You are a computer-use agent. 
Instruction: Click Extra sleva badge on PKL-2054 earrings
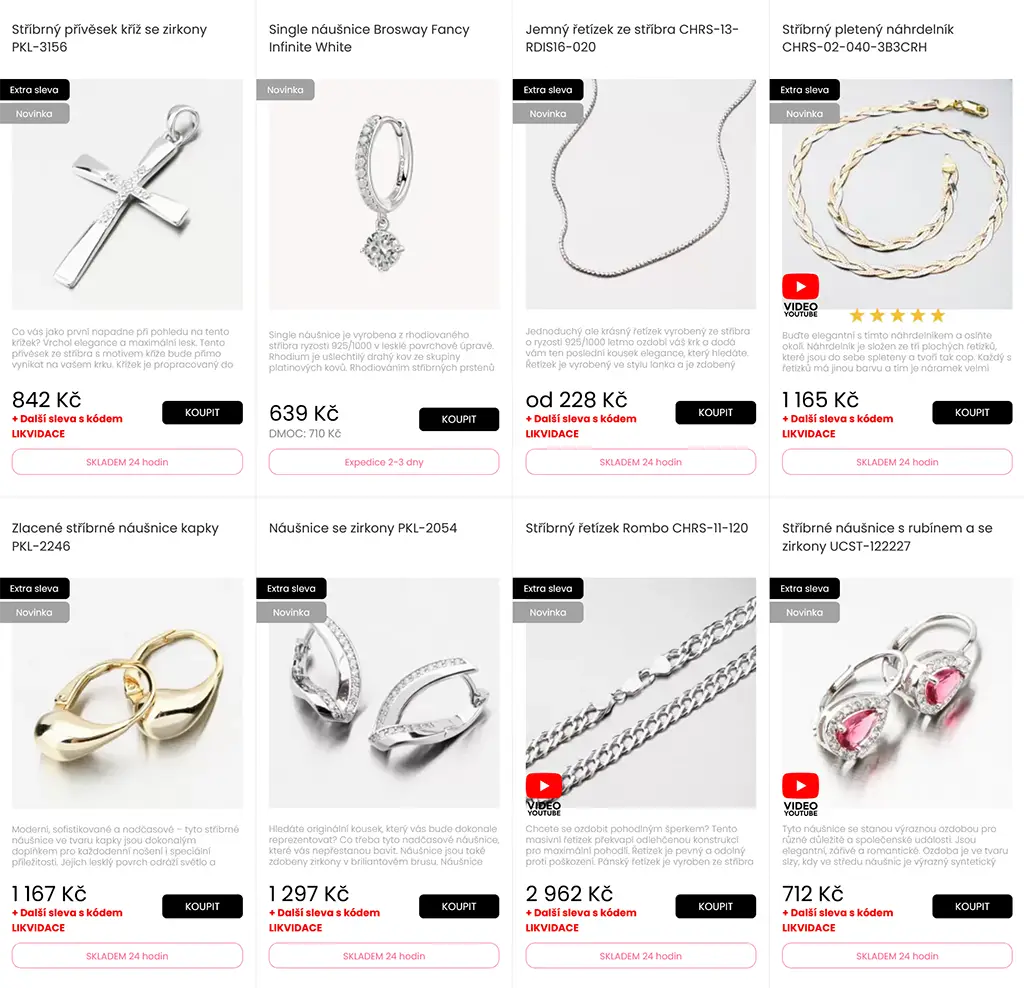click(x=291, y=588)
